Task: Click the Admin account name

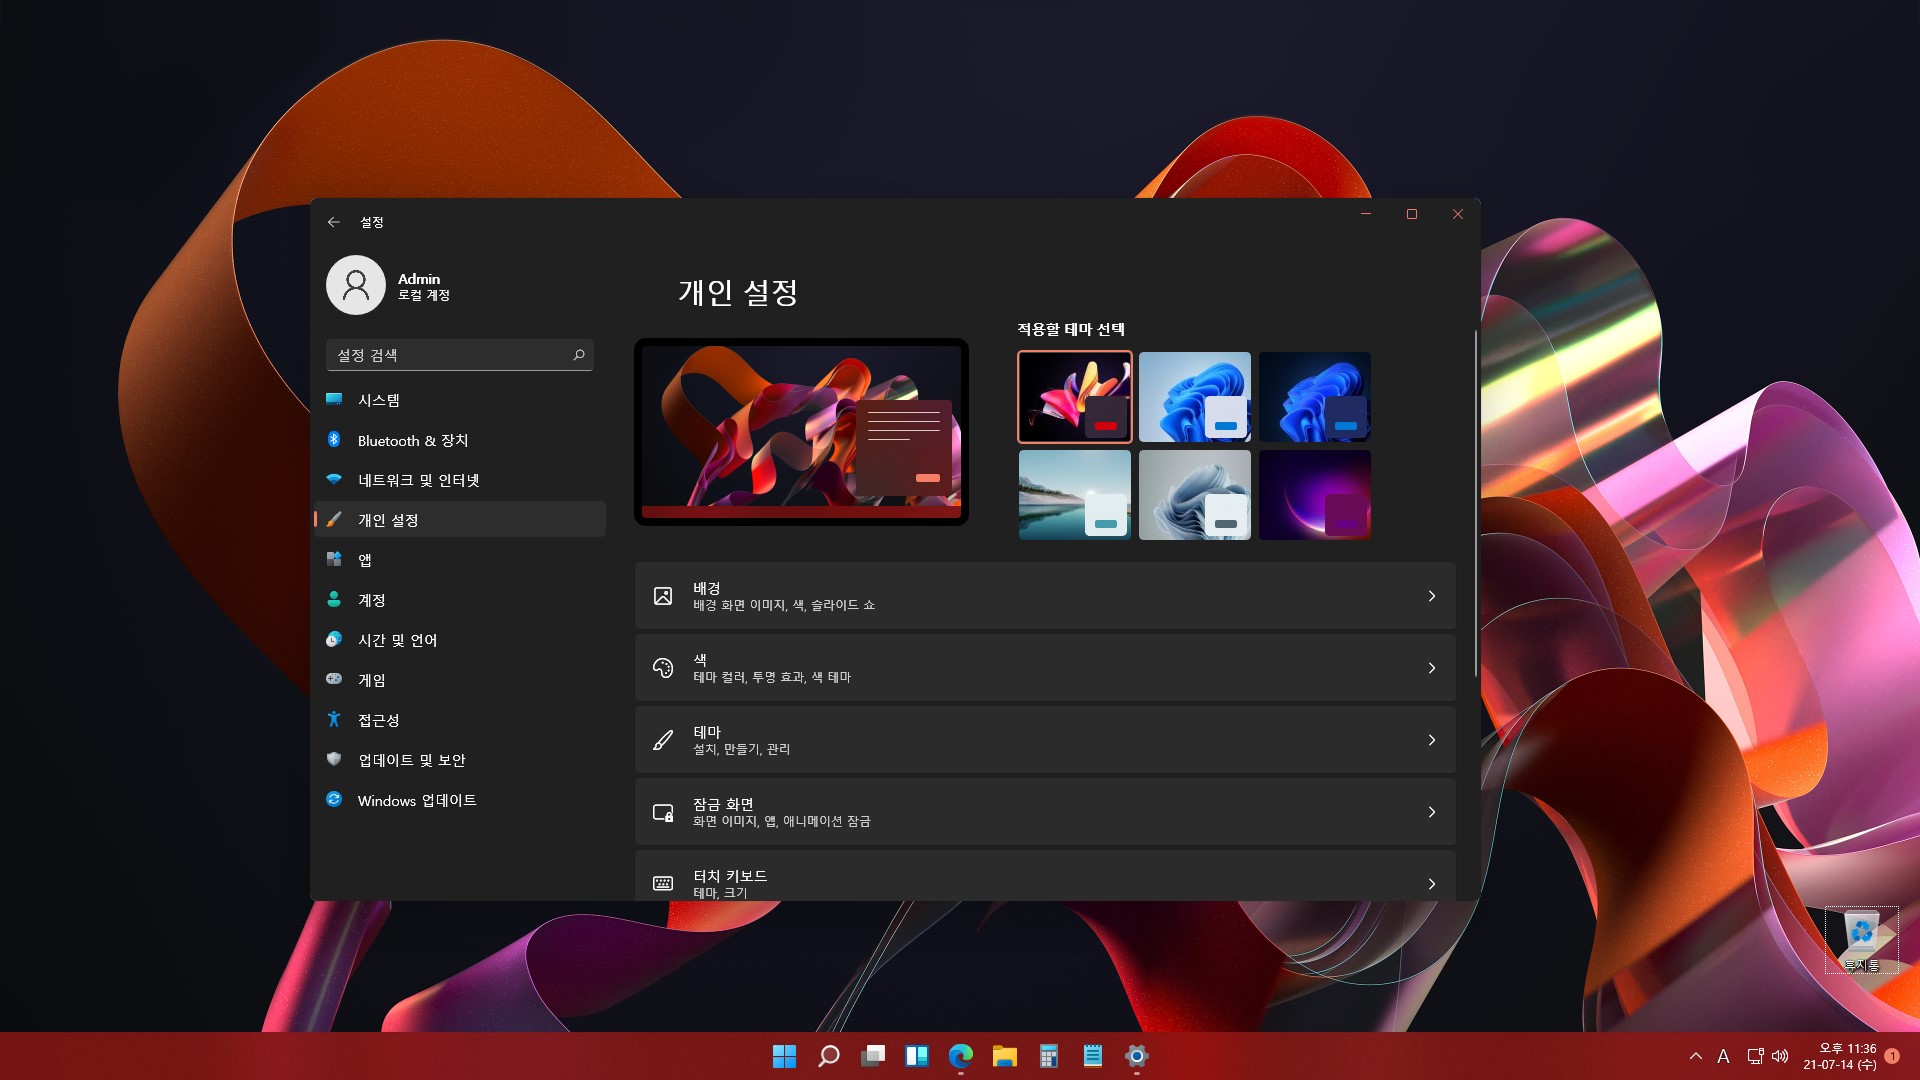Action: (419, 279)
